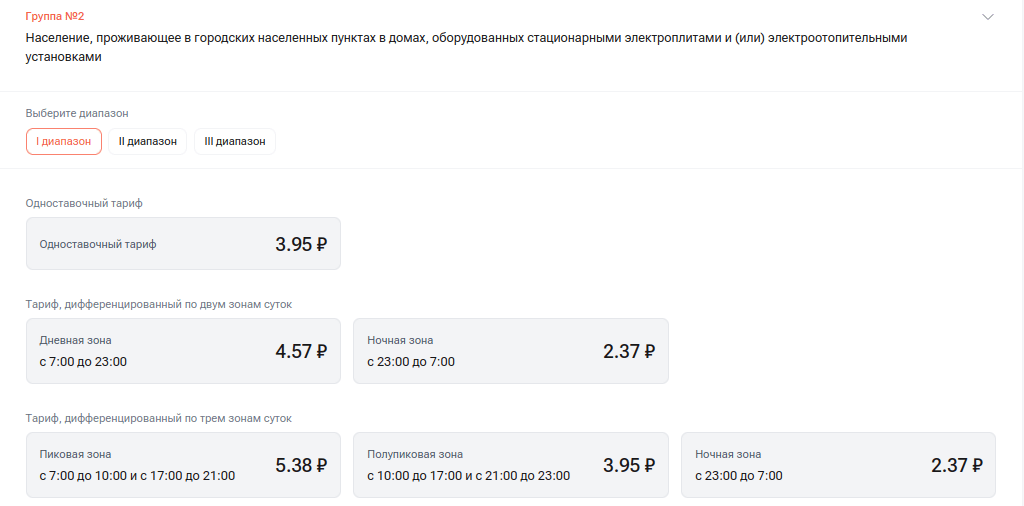This screenshot has width=1024, height=506.
Task: Select the Полупиковая зона tariff card
Action: (510, 465)
